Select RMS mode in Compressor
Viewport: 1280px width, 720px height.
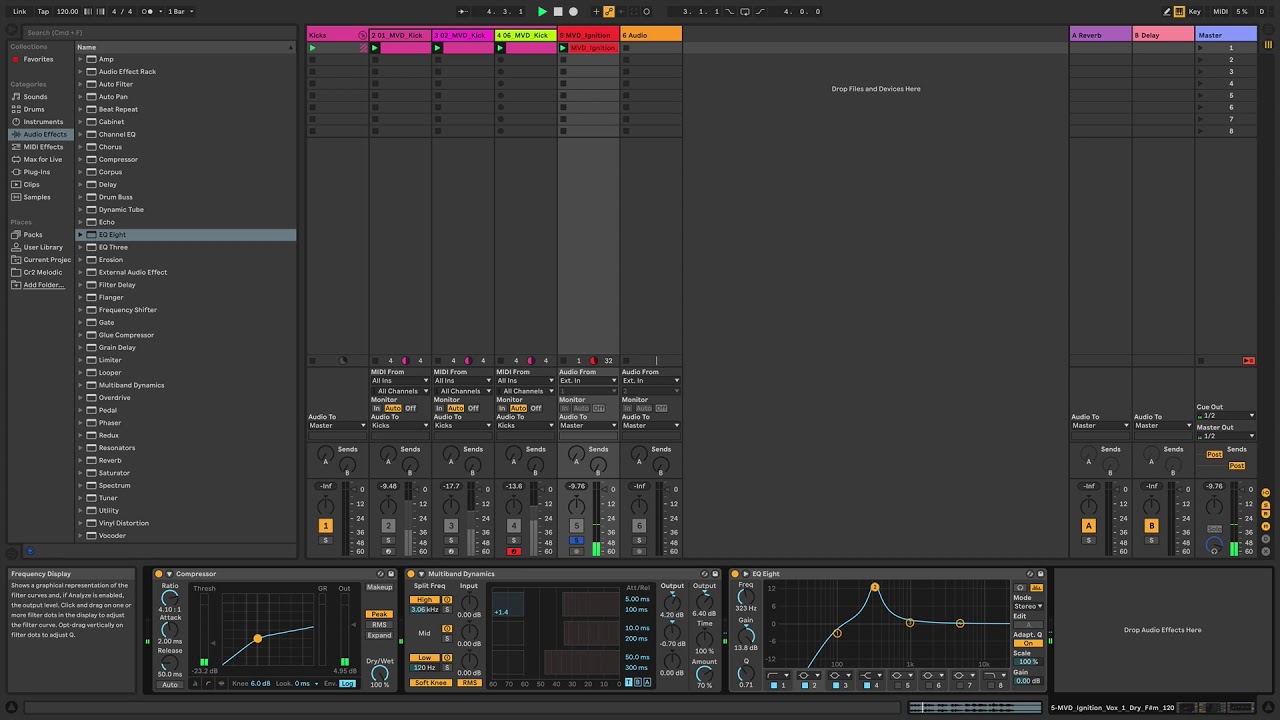pos(379,625)
